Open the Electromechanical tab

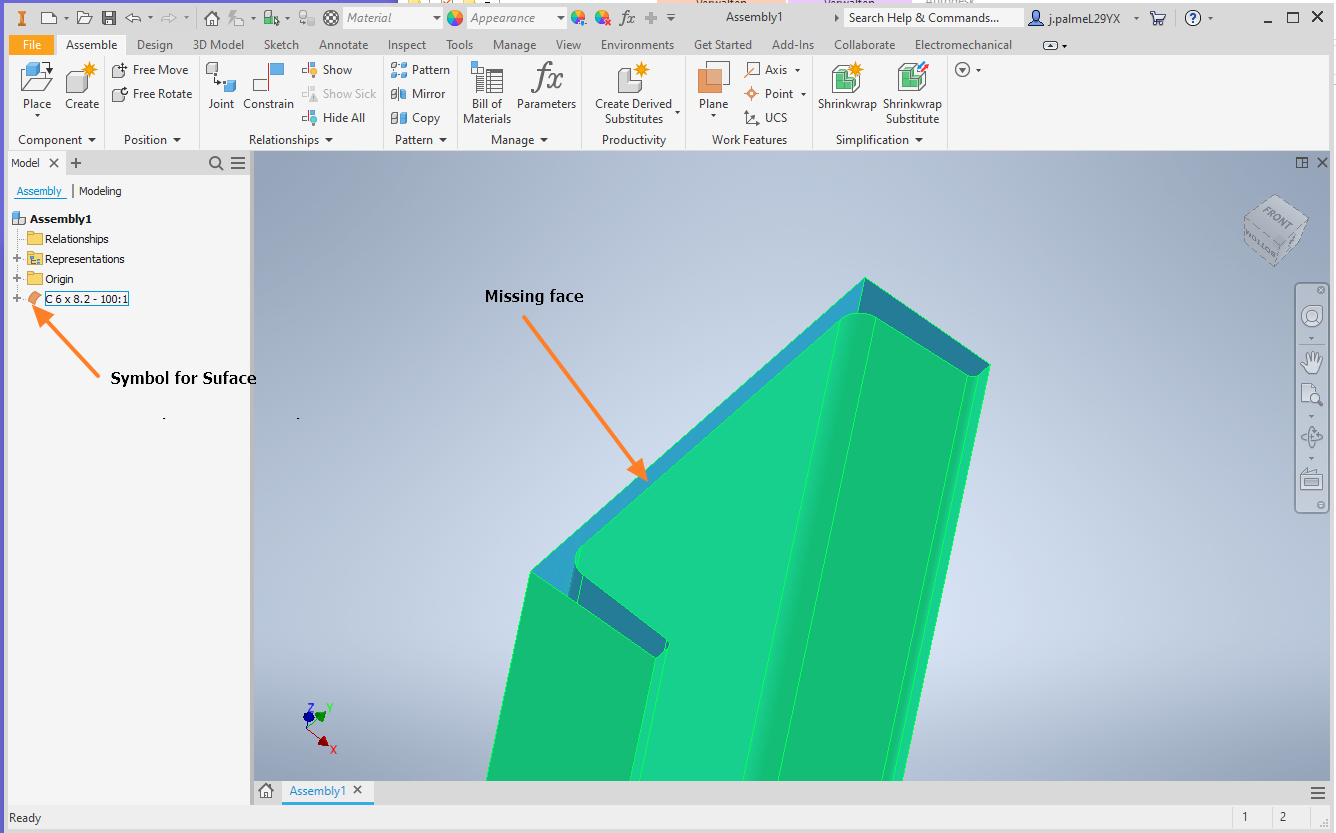[x=962, y=44]
